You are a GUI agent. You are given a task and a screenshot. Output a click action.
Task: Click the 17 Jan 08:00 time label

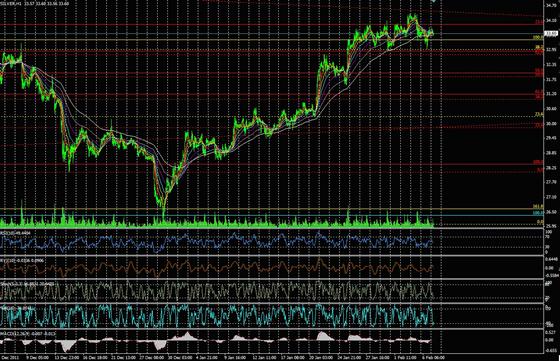[x=292, y=357]
